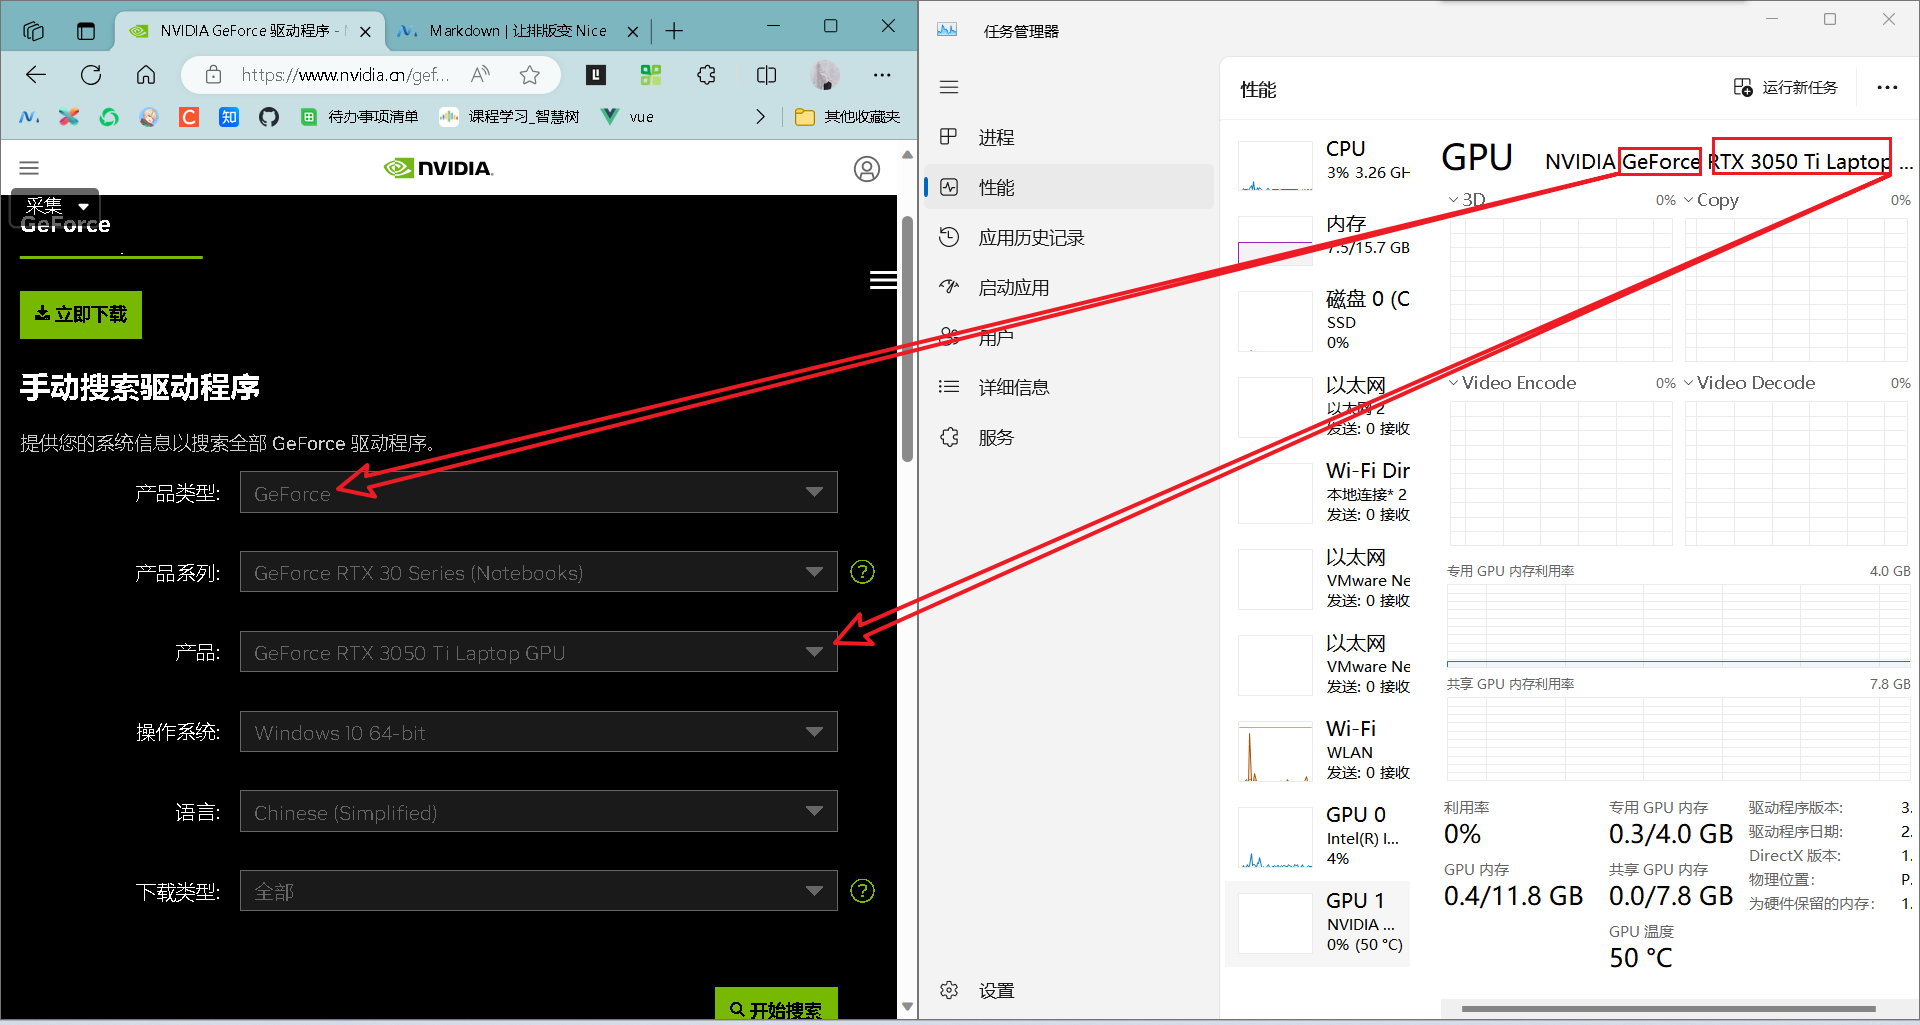Open Copy graph engine dropdown
This screenshot has height=1025, width=1920.
pyautogui.click(x=1711, y=200)
